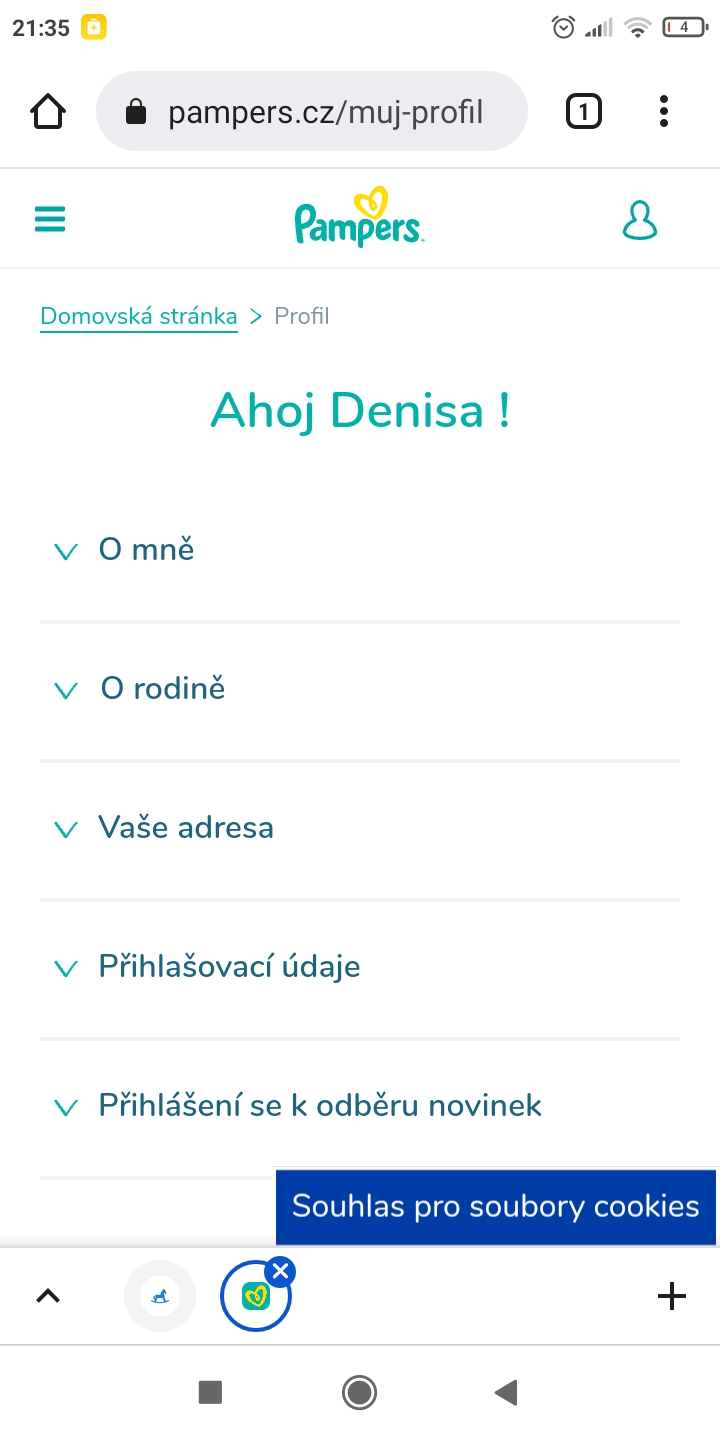Screen dimensions: 720x1440
Task: Open the tab switcher showing 1 tab
Action: tap(584, 111)
